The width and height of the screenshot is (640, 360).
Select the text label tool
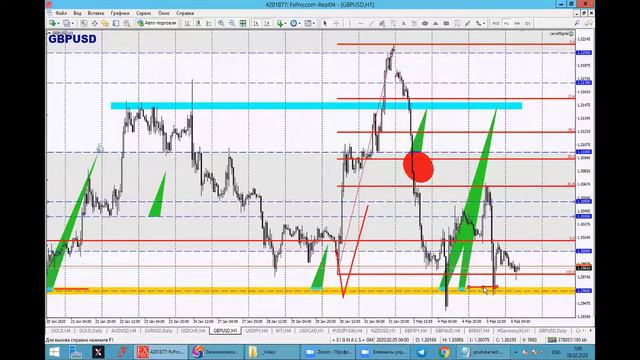[x=414, y=23]
